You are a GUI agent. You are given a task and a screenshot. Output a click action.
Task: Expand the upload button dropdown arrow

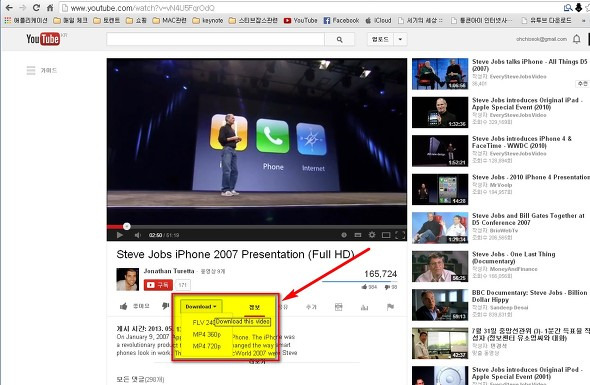pyautogui.click(x=400, y=39)
